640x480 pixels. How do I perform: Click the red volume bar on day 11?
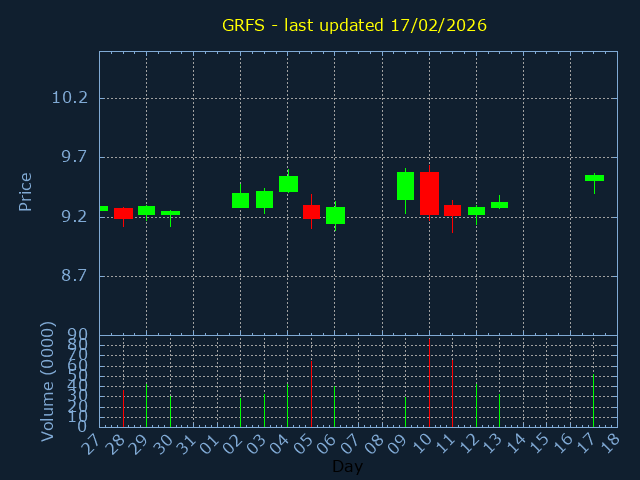[x=452, y=392]
